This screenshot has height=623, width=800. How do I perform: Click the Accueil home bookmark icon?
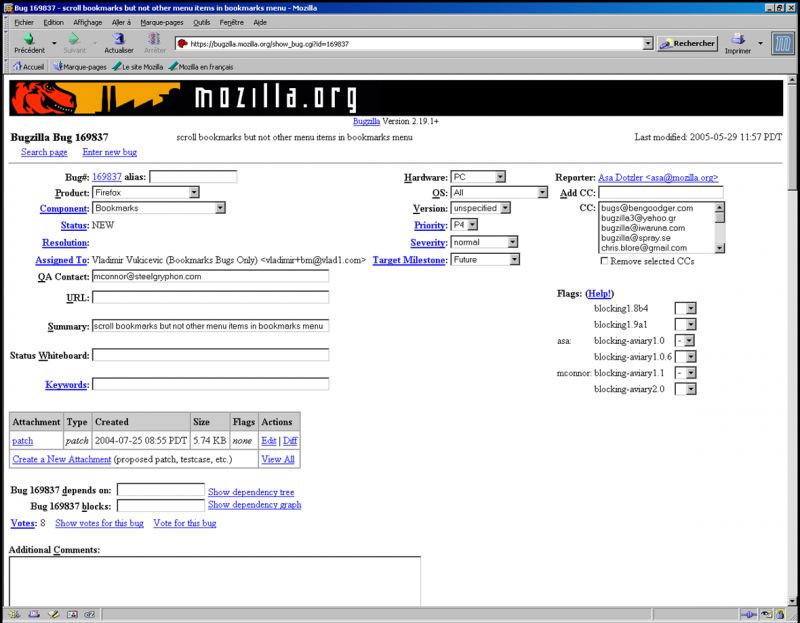(16, 67)
